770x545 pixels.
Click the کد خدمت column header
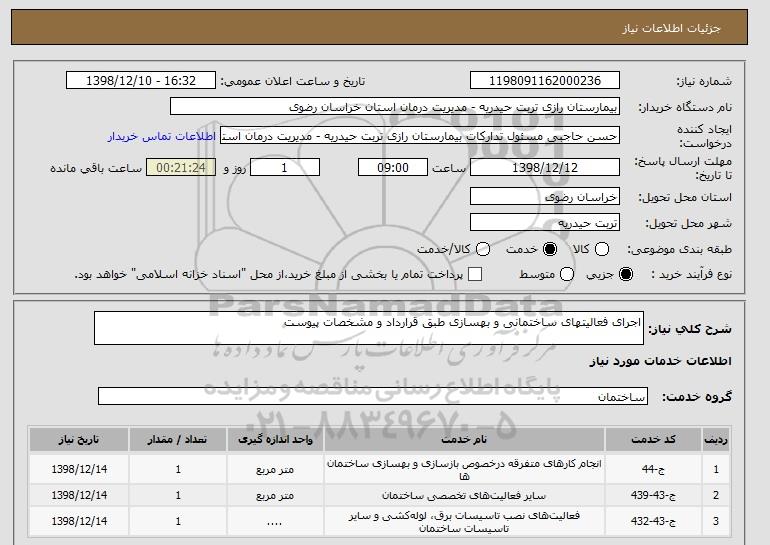coord(653,439)
